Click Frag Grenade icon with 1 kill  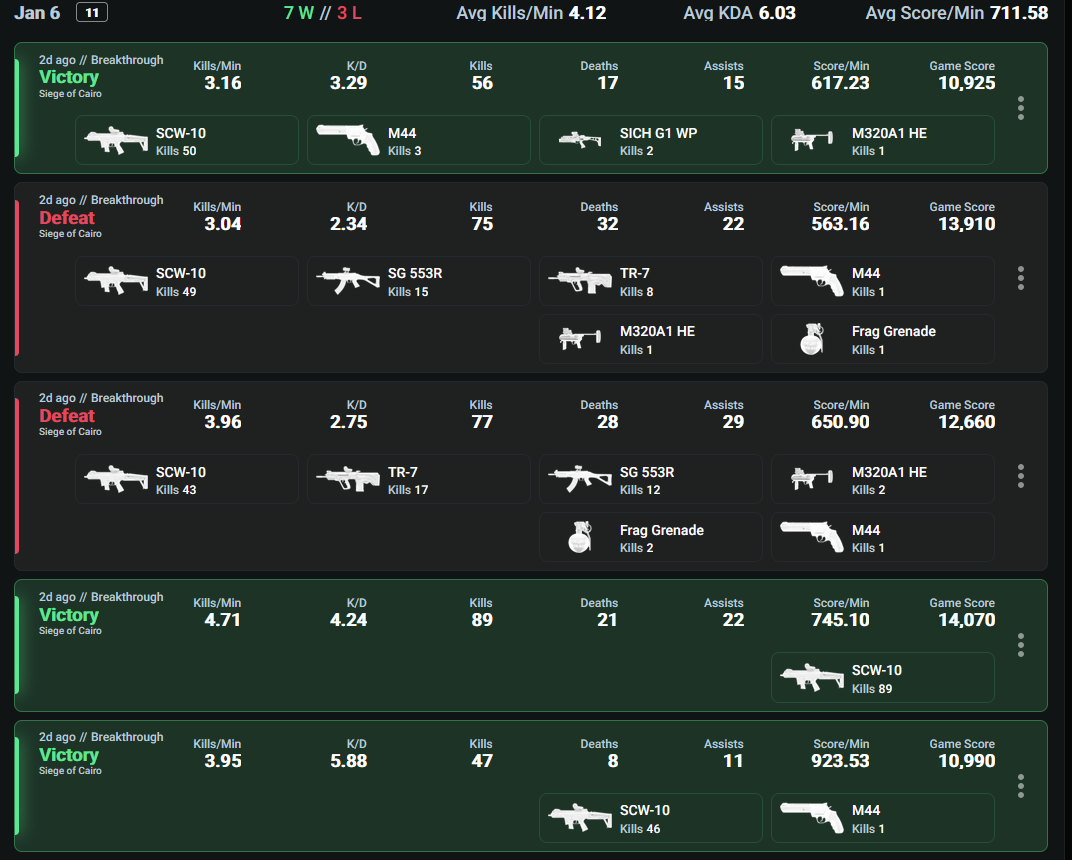[812, 339]
